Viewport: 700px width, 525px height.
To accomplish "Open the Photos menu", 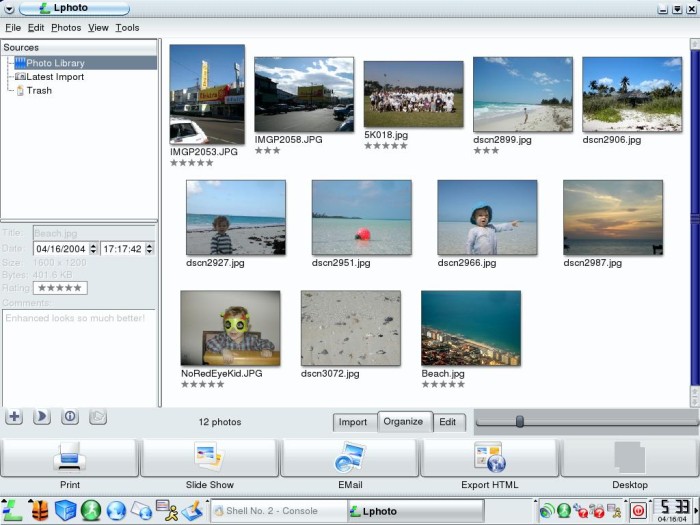I will [x=66, y=28].
